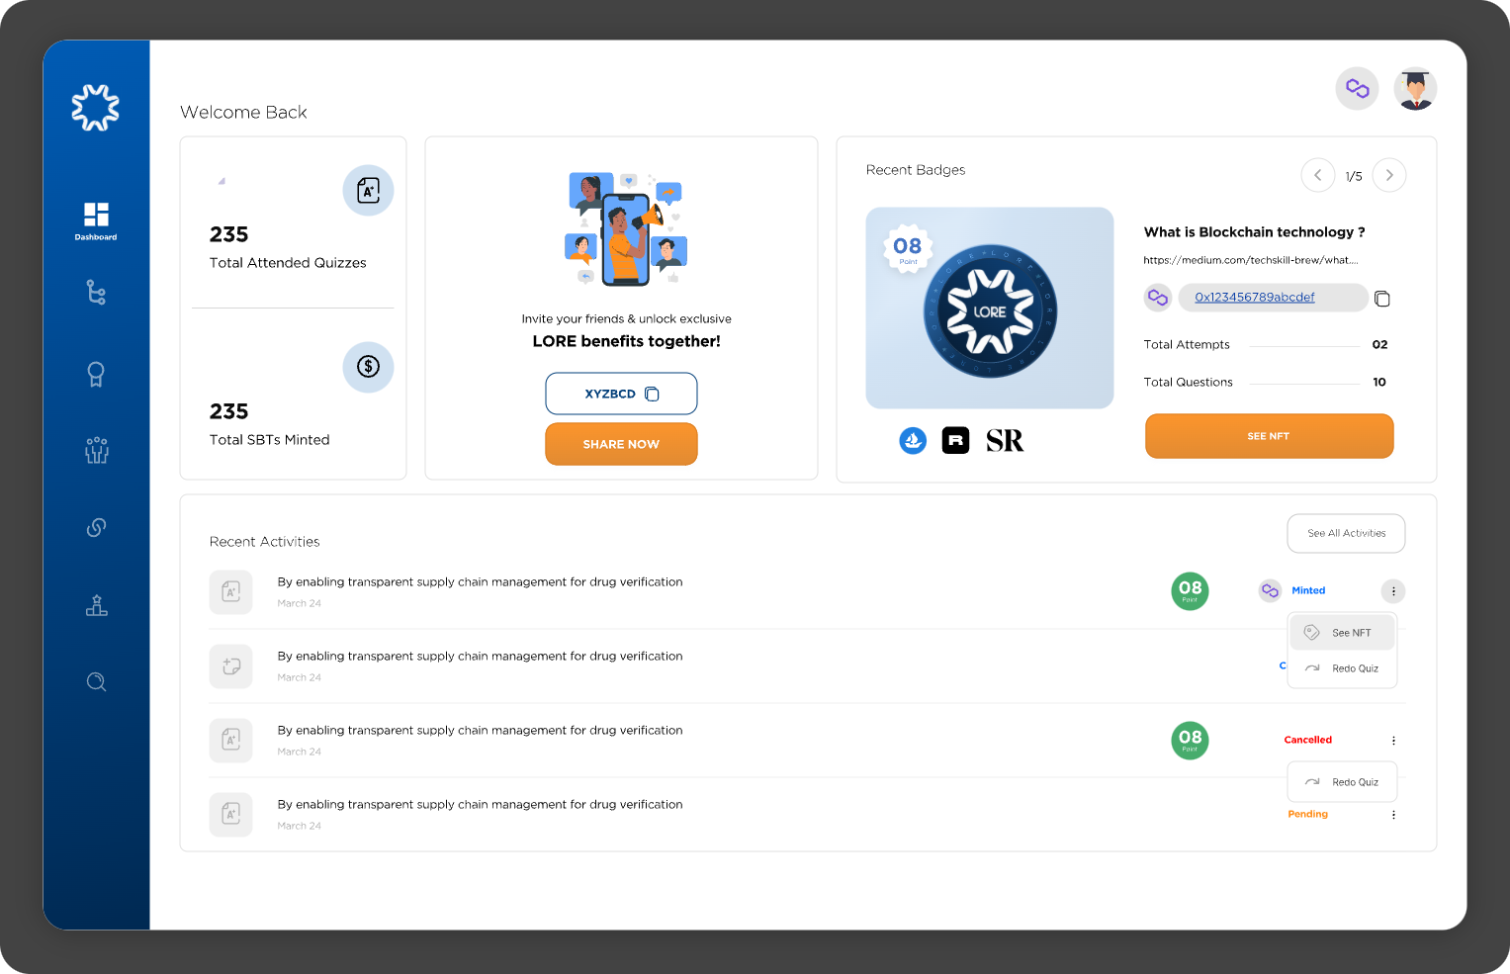Open the search magnifier sidebar icon
1510x974 pixels.
pyautogui.click(x=96, y=682)
